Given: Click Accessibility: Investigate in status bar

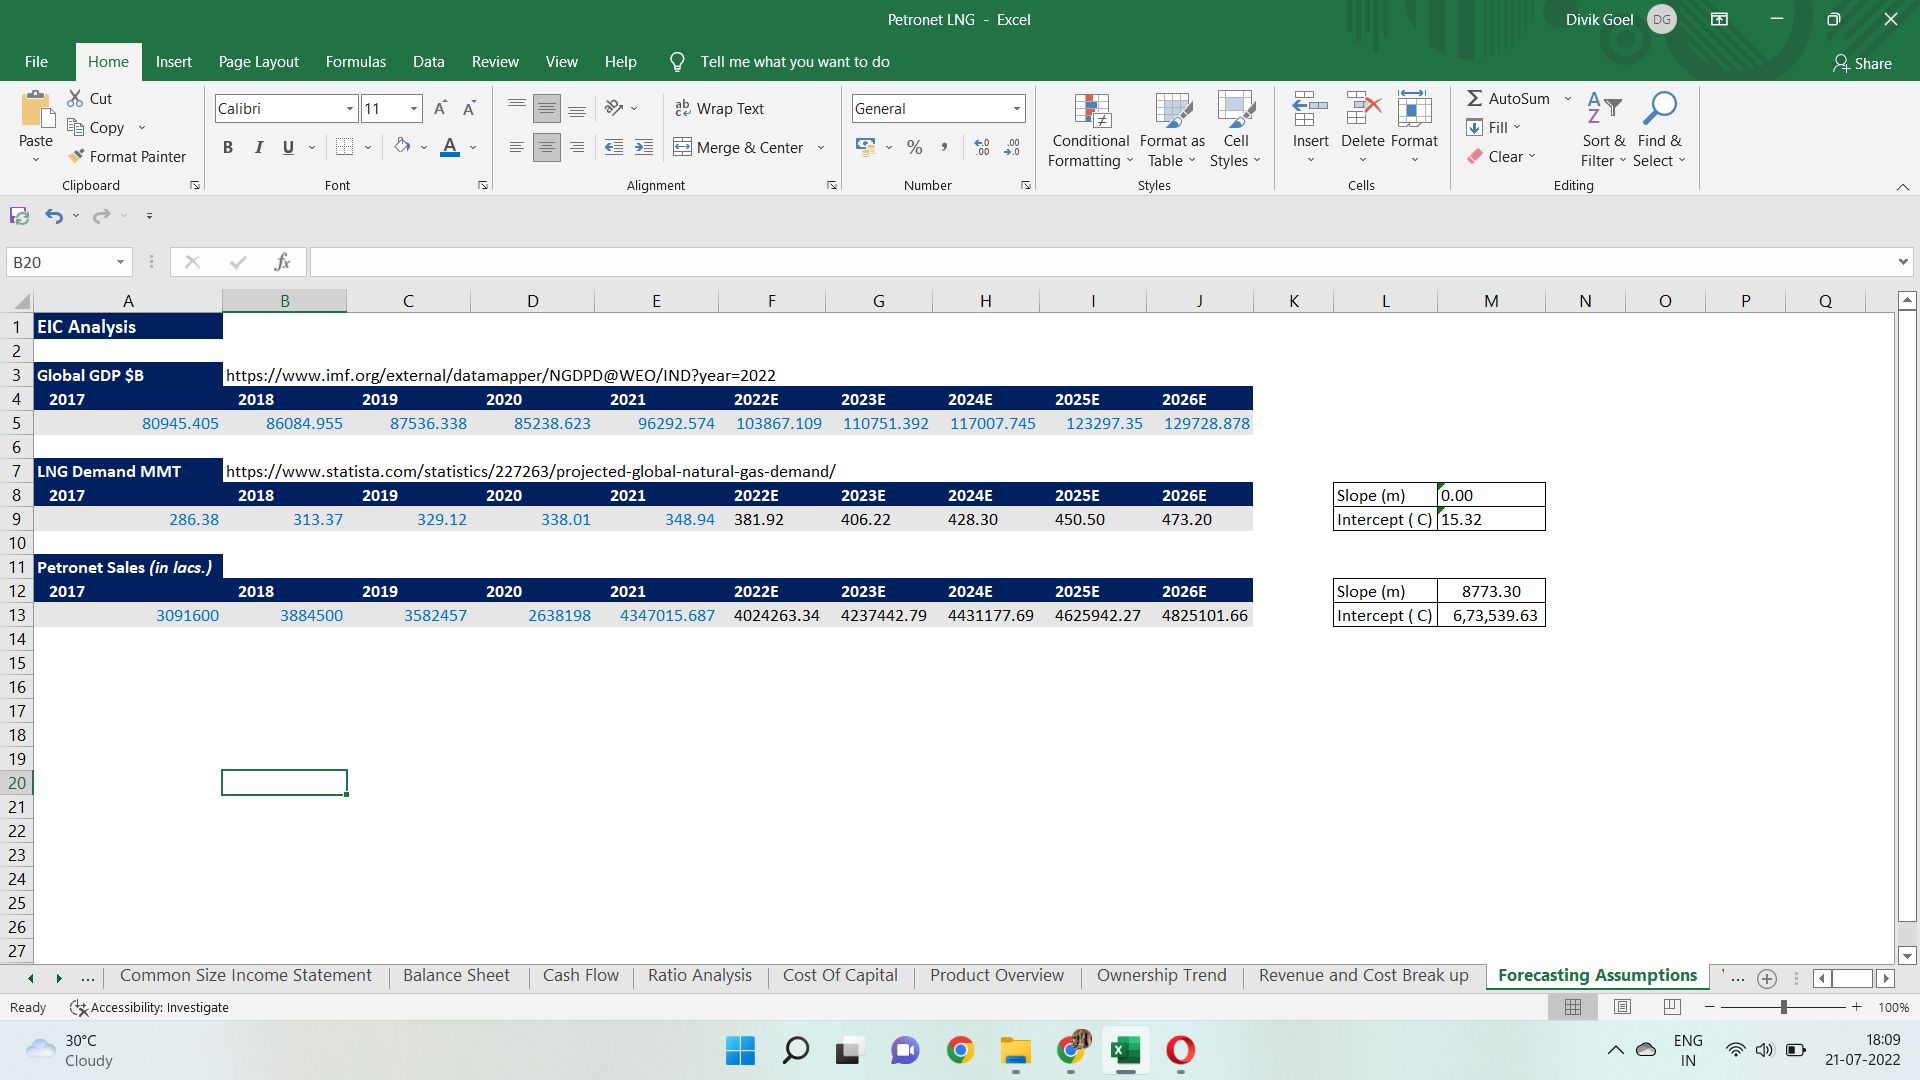Looking at the screenshot, I should (x=148, y=1007).
